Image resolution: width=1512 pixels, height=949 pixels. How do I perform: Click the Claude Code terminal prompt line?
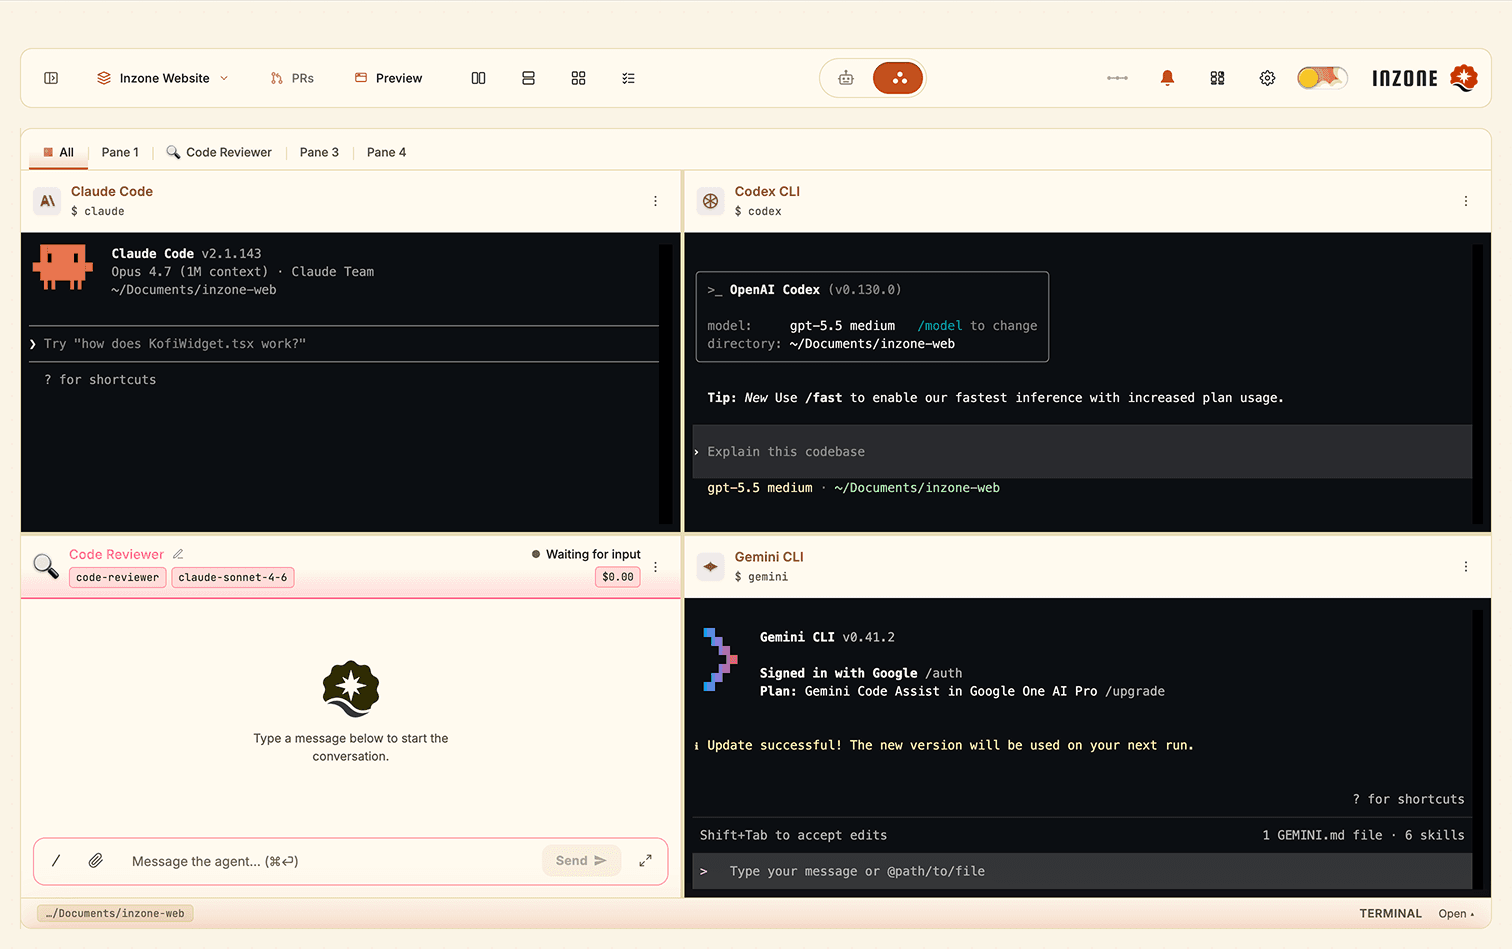coord(344,344)
